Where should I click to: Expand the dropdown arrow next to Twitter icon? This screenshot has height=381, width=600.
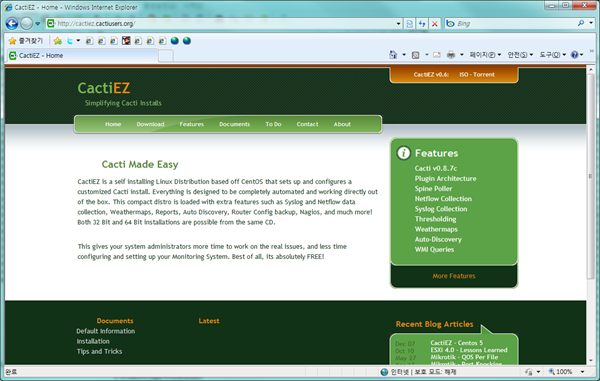click(x=78, y=41)
